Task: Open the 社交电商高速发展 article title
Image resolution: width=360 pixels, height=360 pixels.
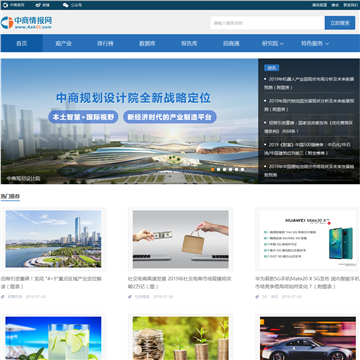Action: pos(180,282)
